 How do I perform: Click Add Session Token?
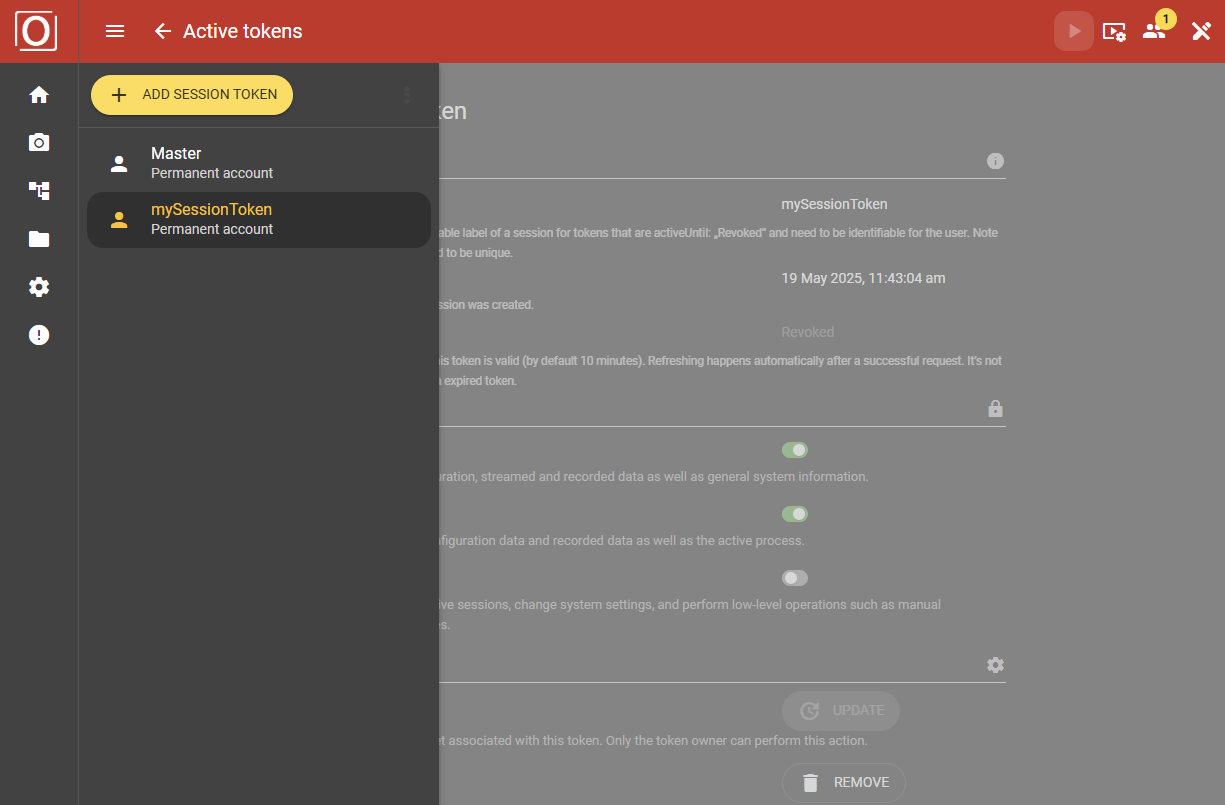click(191, 95)
